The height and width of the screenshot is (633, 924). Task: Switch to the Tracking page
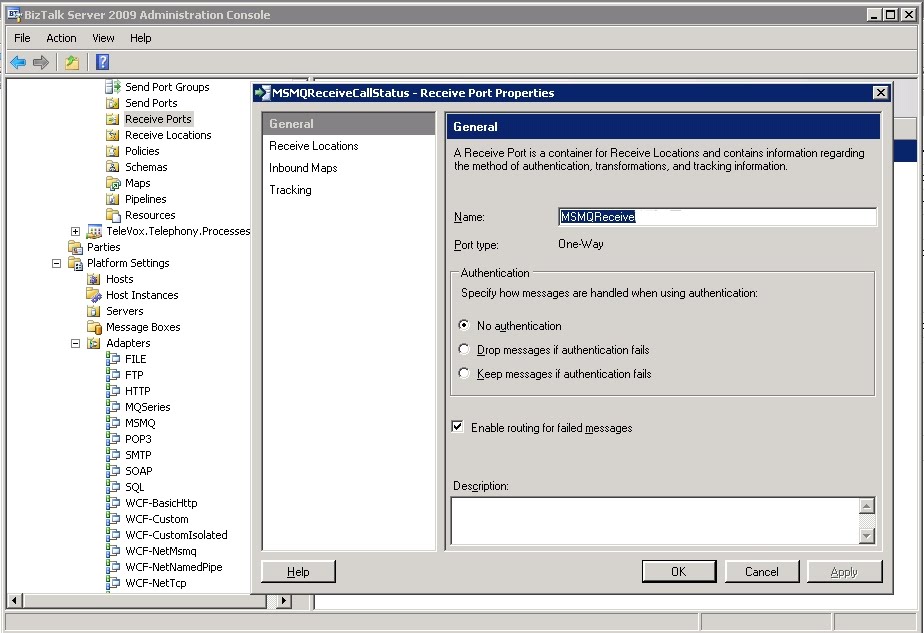pos(290,190)
